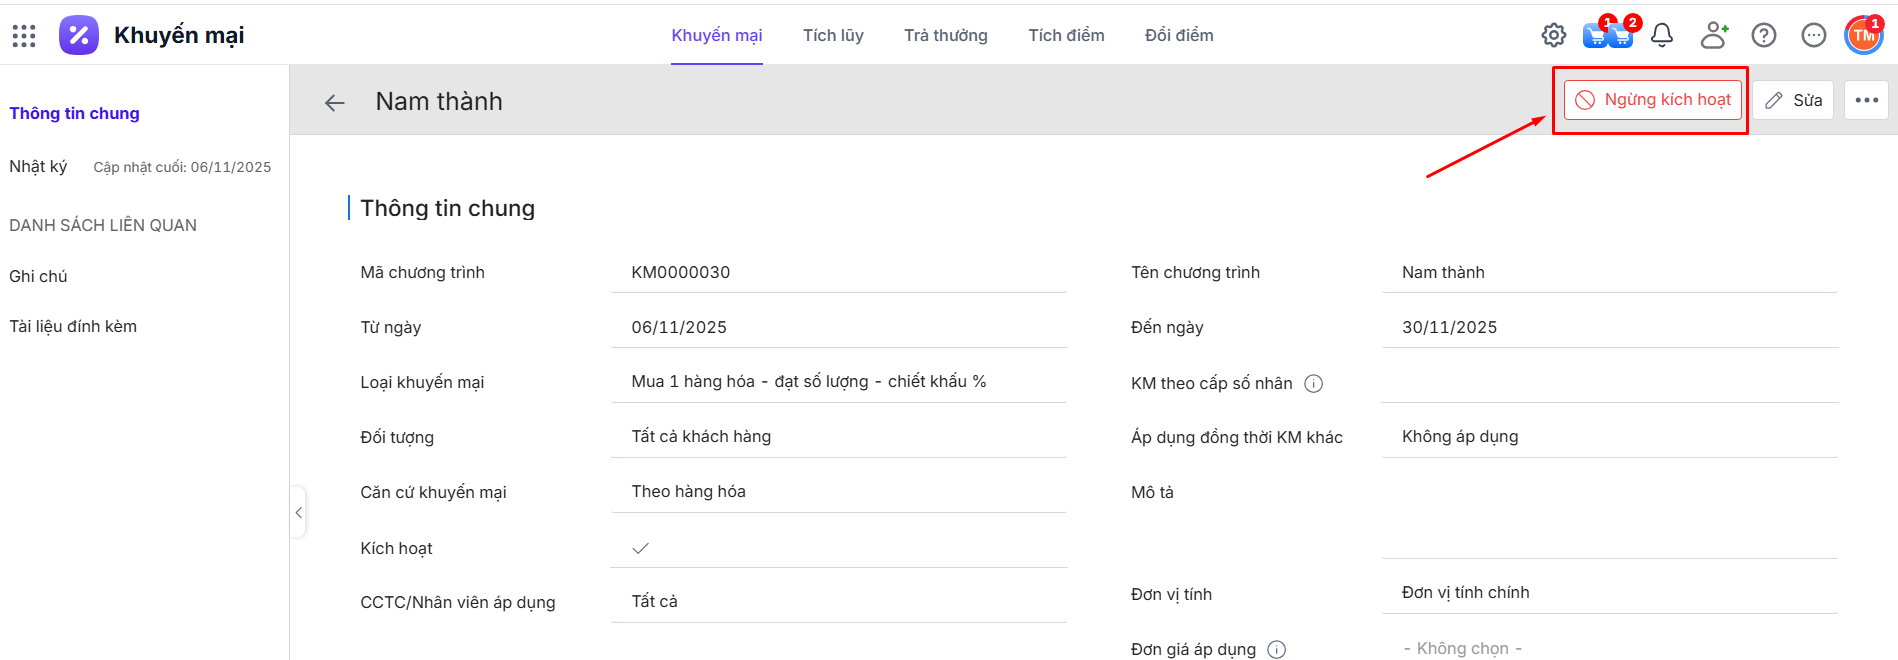Collapse the left sidebar panel
This screenshot has width=1898, height=660.
click(298, 512)
